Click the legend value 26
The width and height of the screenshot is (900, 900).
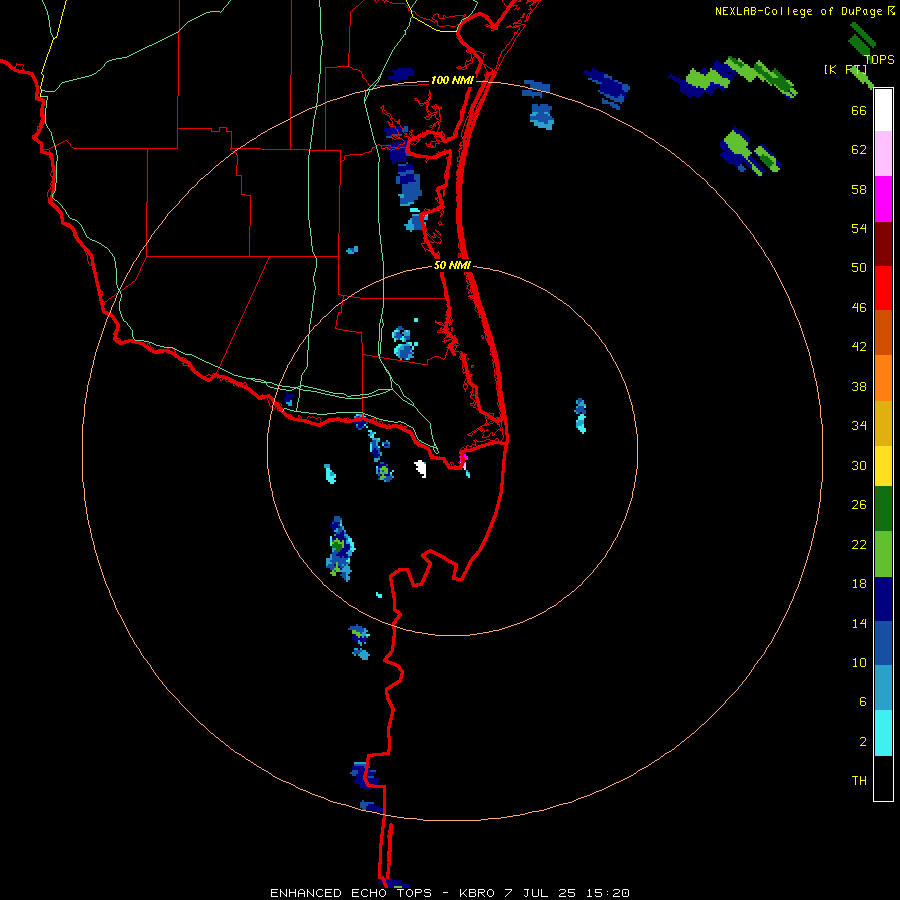pos(859,505)
